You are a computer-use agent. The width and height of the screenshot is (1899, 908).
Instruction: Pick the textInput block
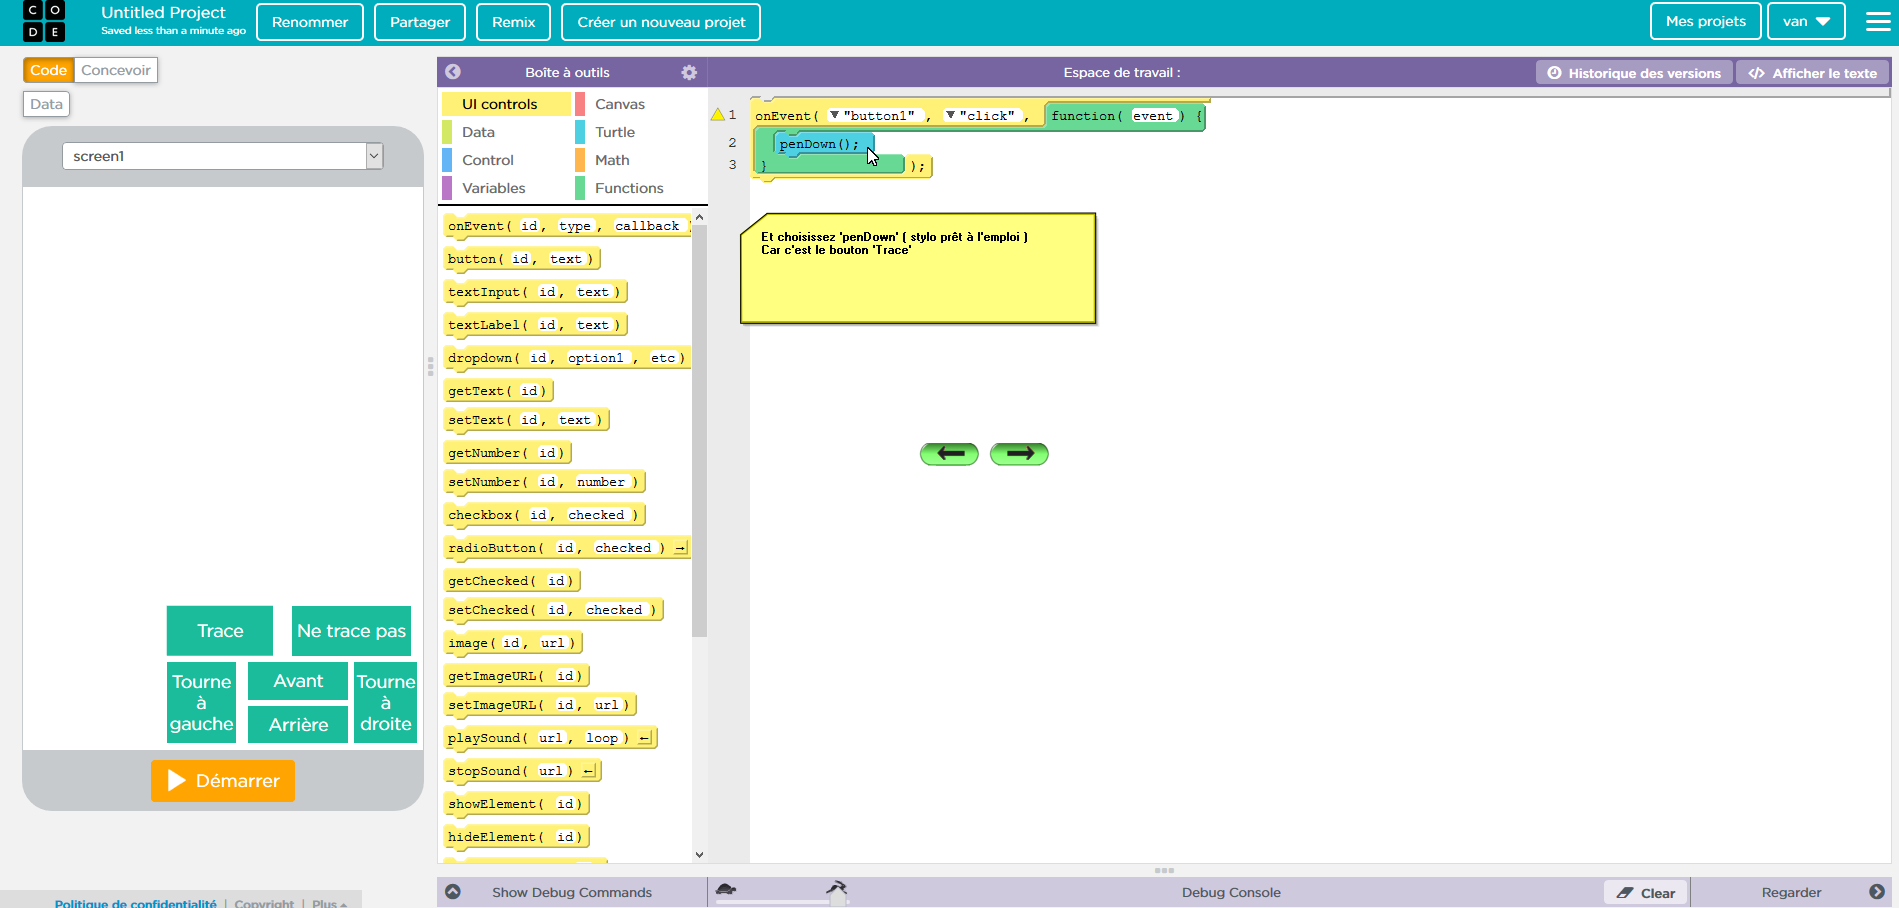tap(535, 292)
